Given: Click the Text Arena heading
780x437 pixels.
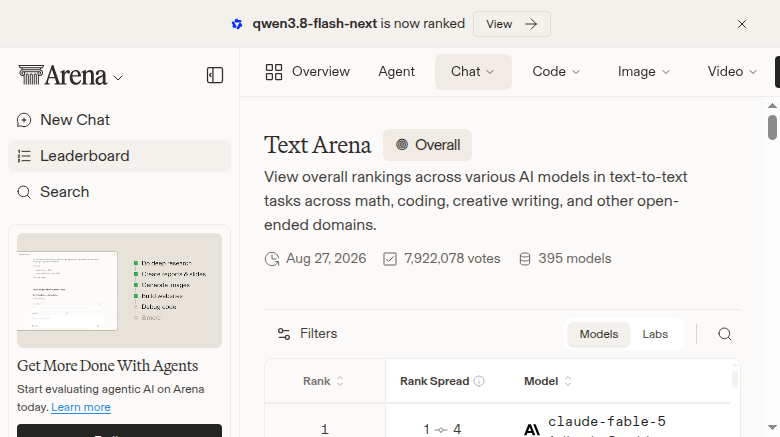Looking at the screenshot, I should (x=317, y=145).
